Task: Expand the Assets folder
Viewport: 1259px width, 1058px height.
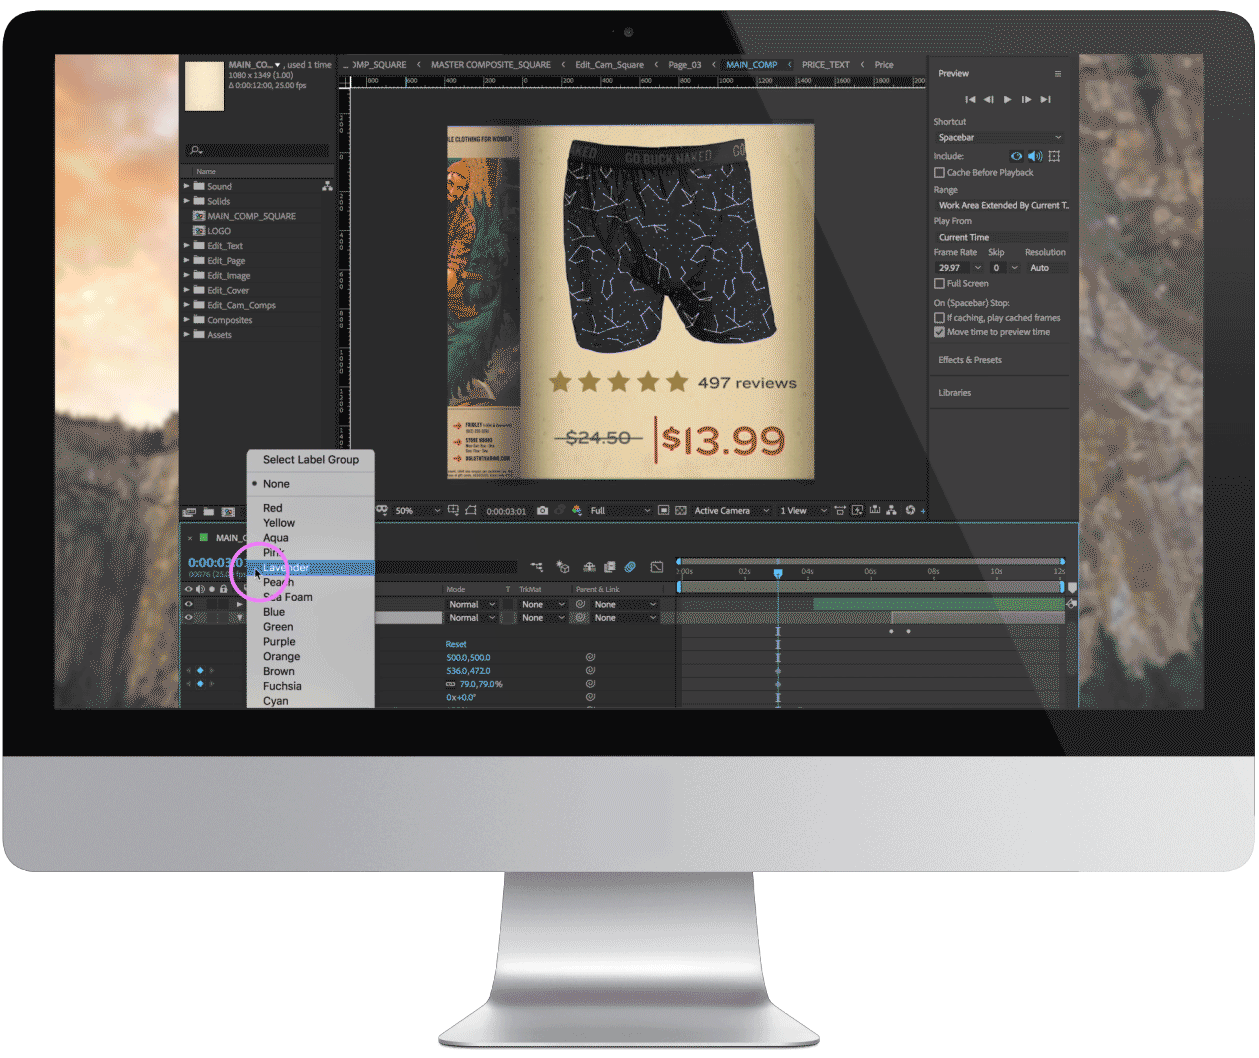Action: point(186,334)
